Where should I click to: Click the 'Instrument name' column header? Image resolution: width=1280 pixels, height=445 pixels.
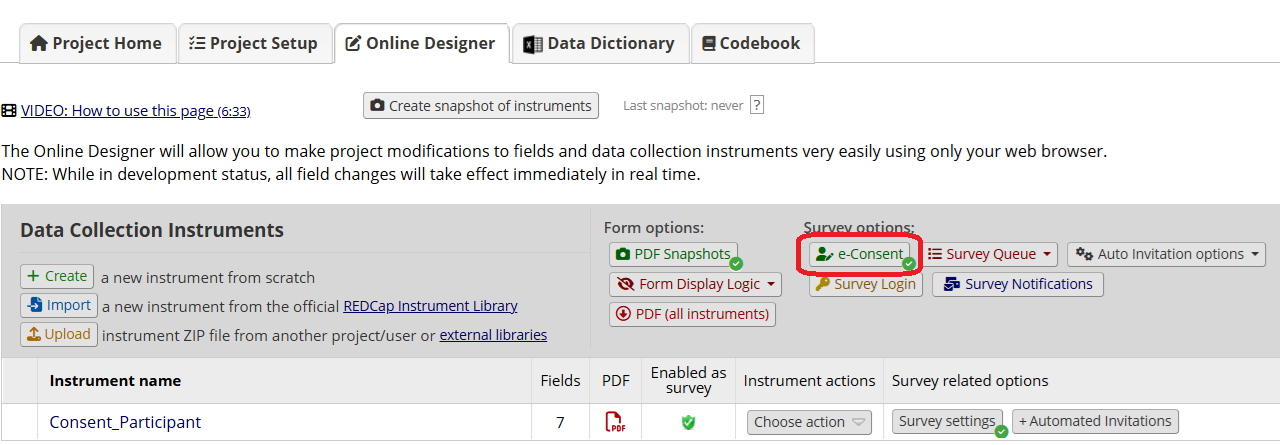pyautogui.click(x=115, y=380)
